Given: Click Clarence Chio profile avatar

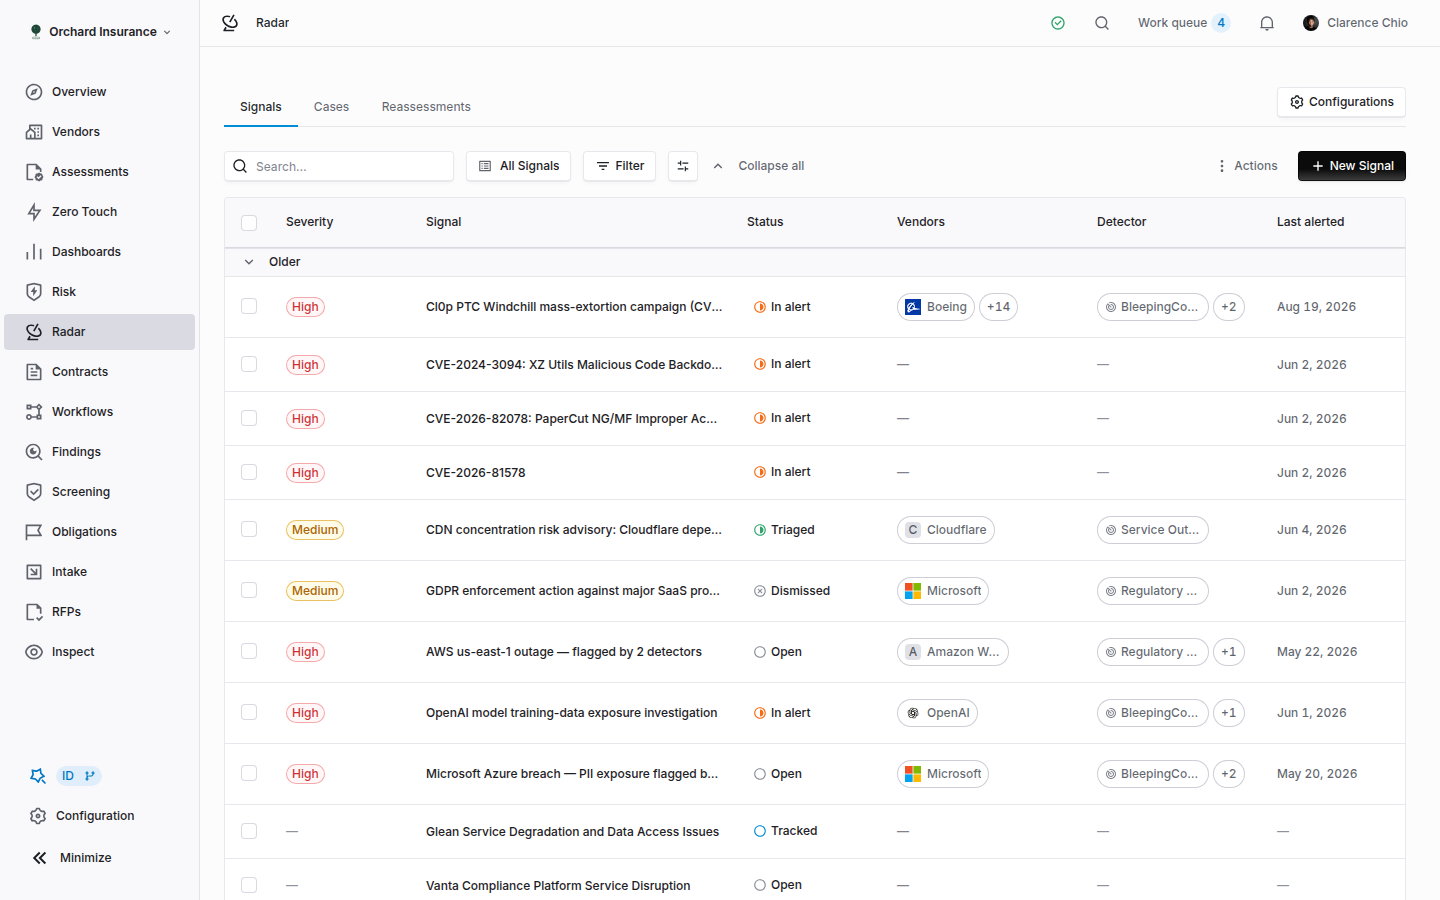Looking at the screenshot, I should click(x=1311, y=23).
